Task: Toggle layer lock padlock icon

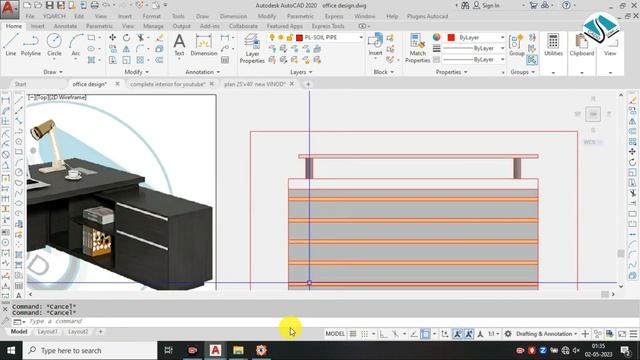Action: pos(290,38)
